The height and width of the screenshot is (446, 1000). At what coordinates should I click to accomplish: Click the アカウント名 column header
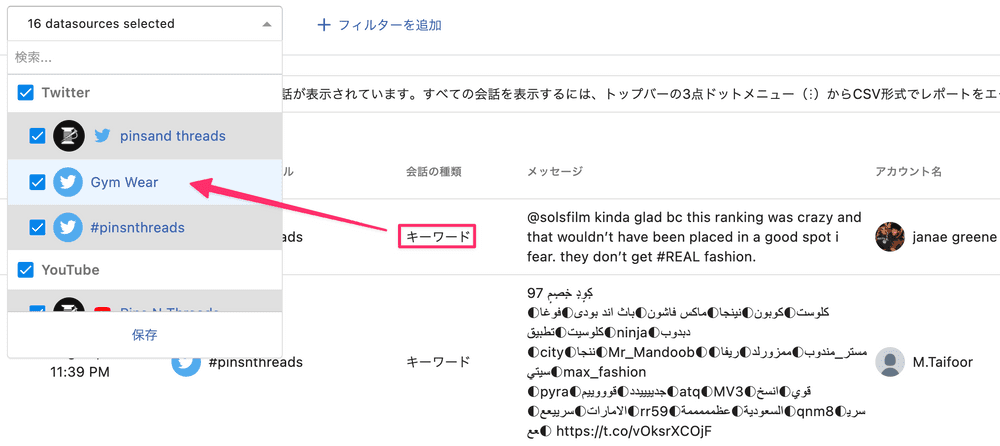908,172
